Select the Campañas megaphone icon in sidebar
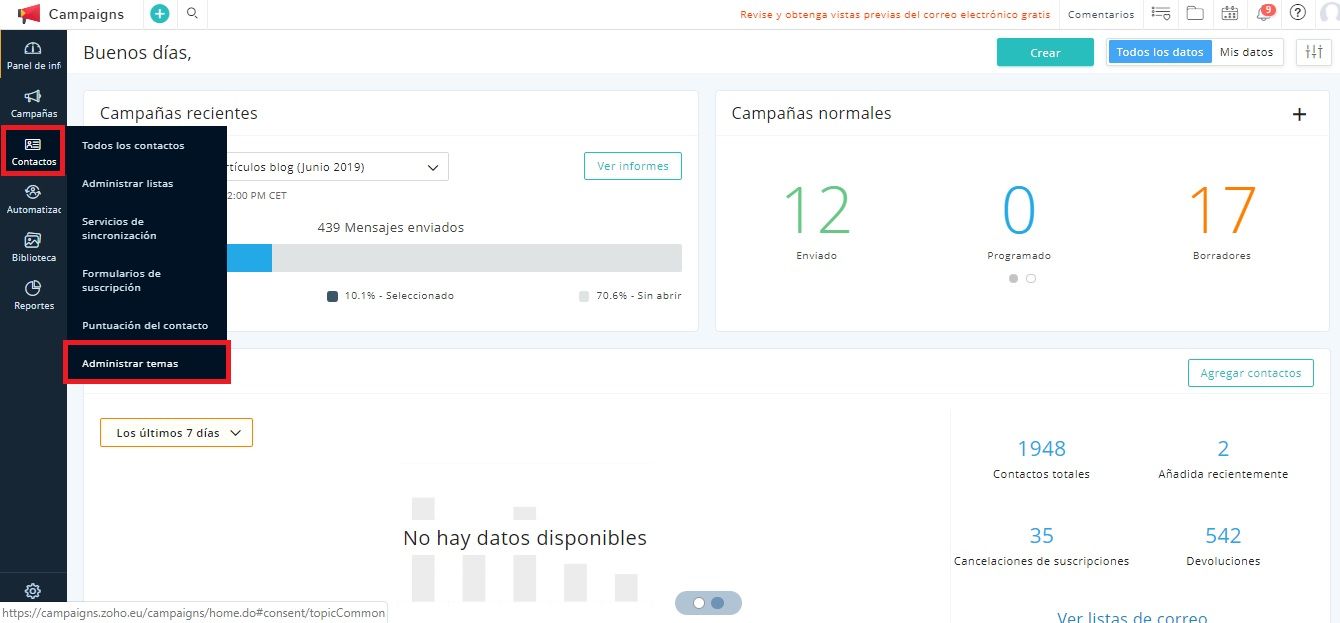 [x=33, y=102]
